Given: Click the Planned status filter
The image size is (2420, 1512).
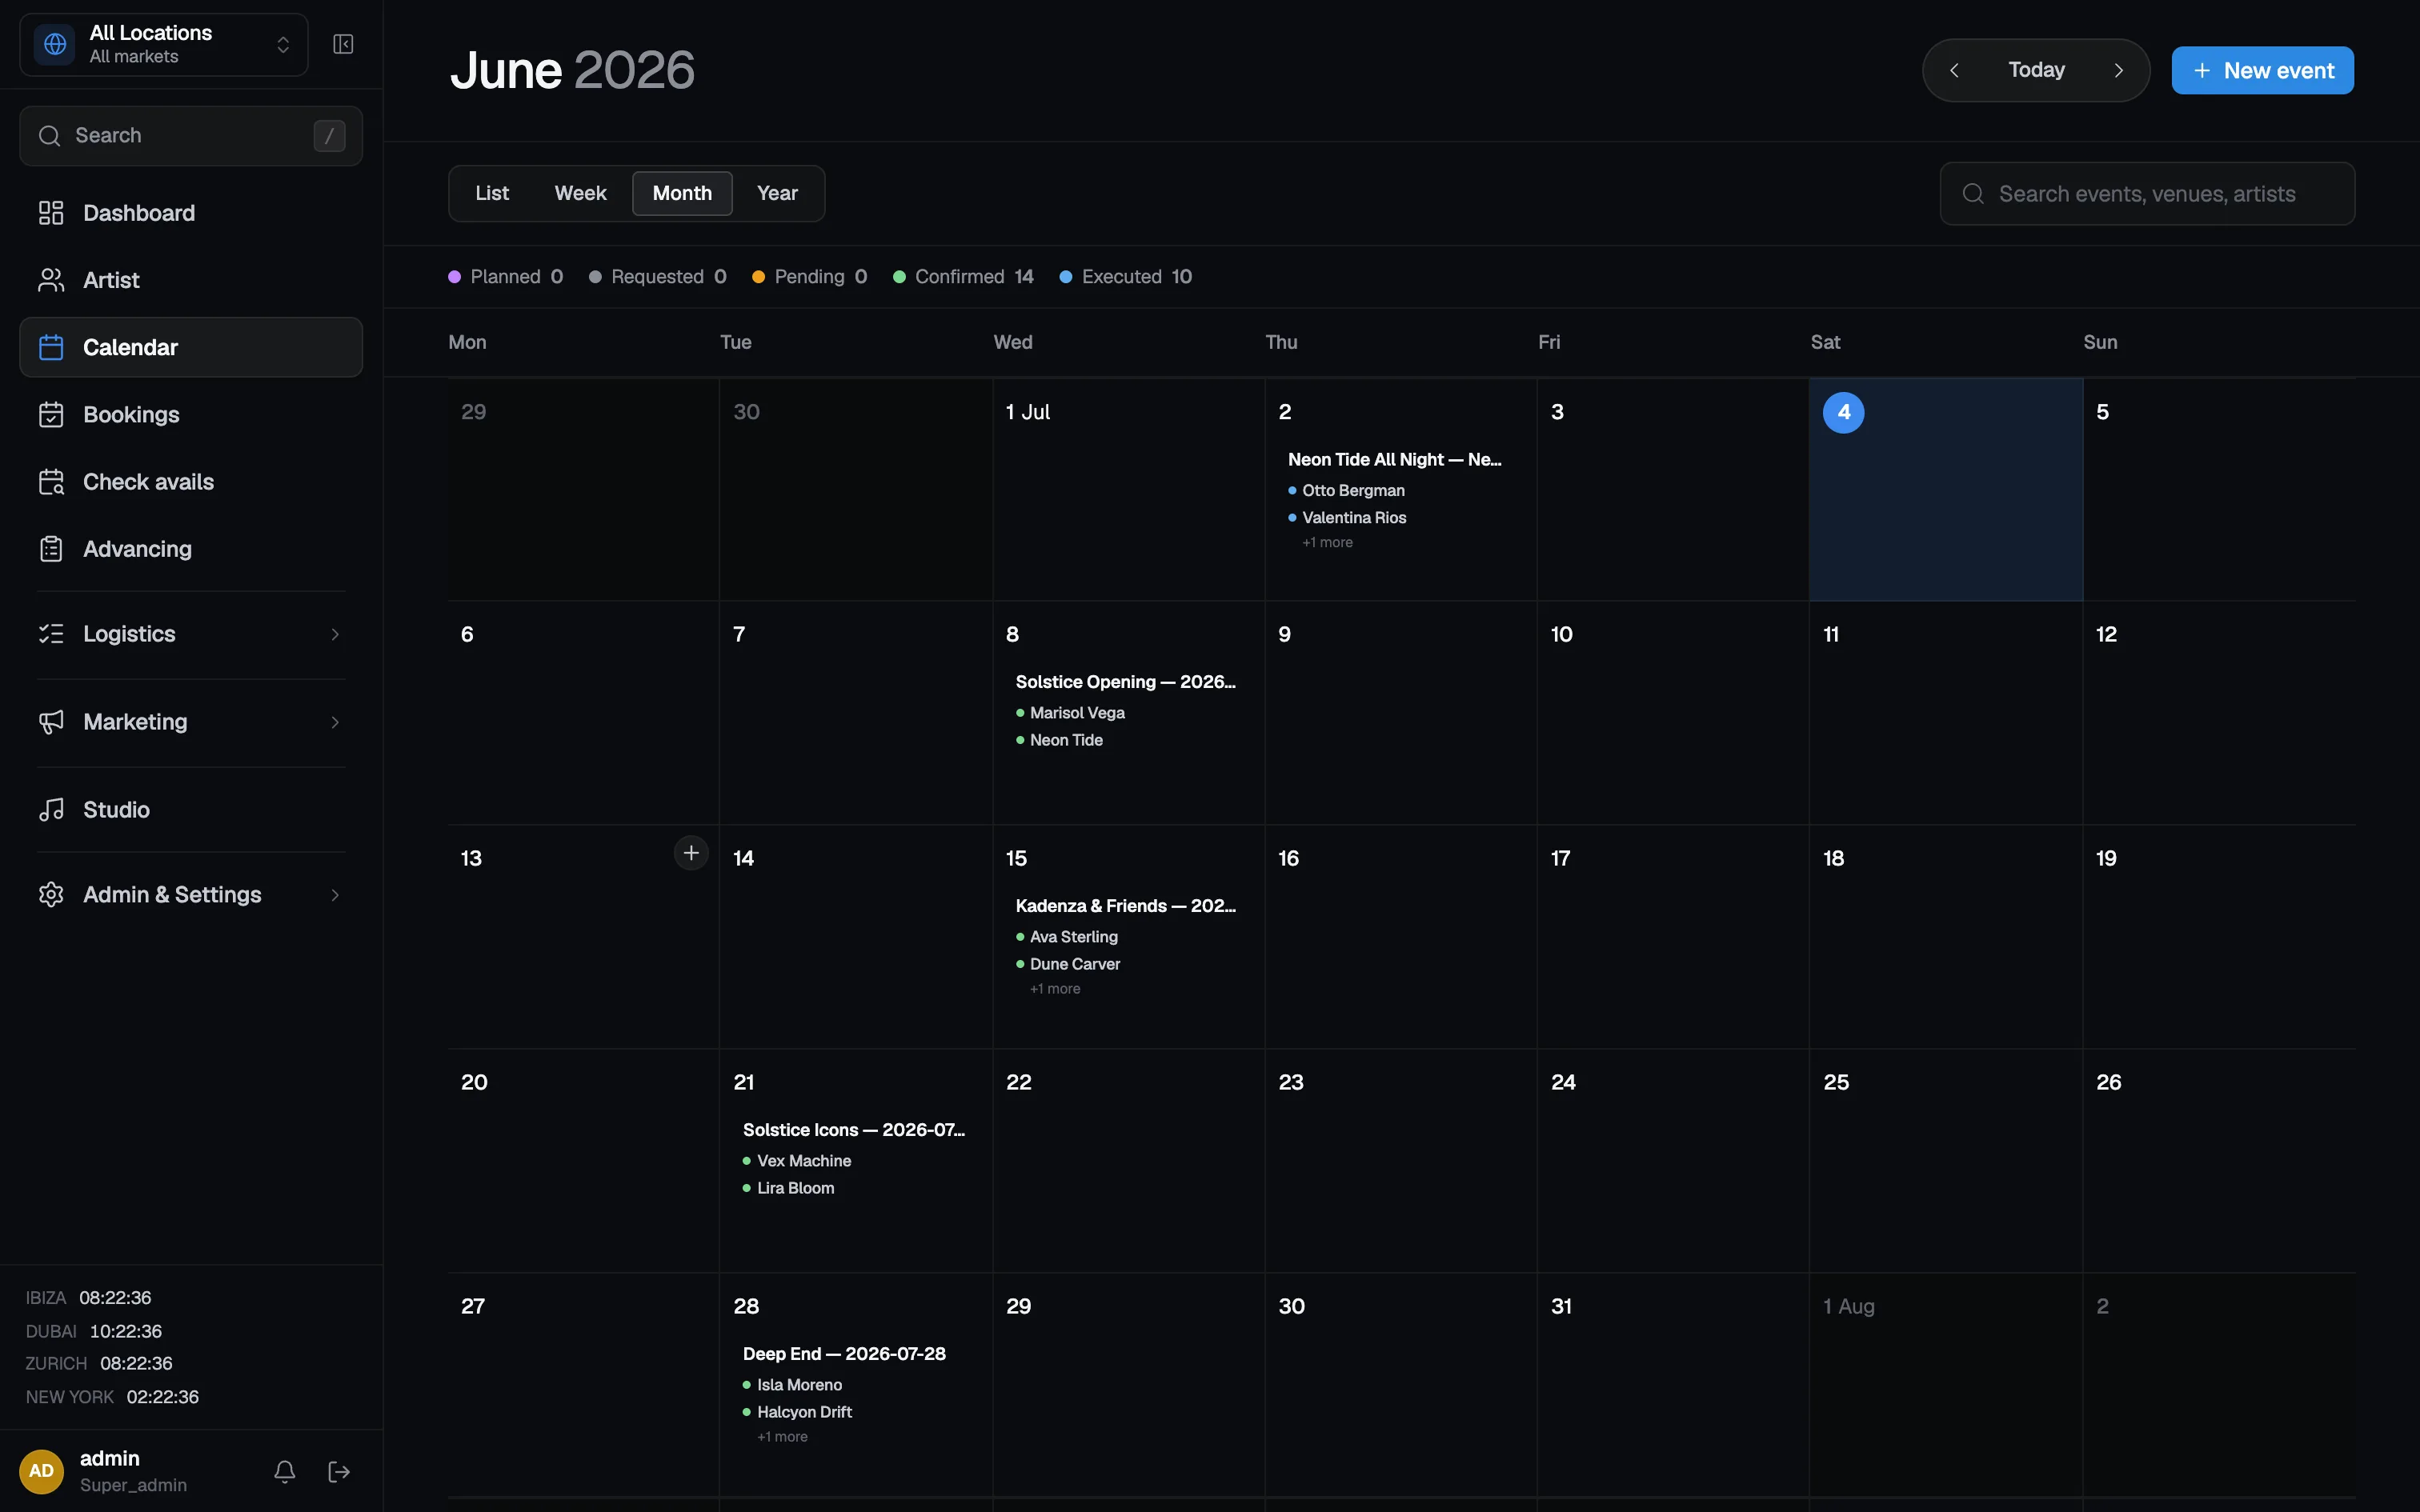Looking at the screenshot, I should click(506, 277).
